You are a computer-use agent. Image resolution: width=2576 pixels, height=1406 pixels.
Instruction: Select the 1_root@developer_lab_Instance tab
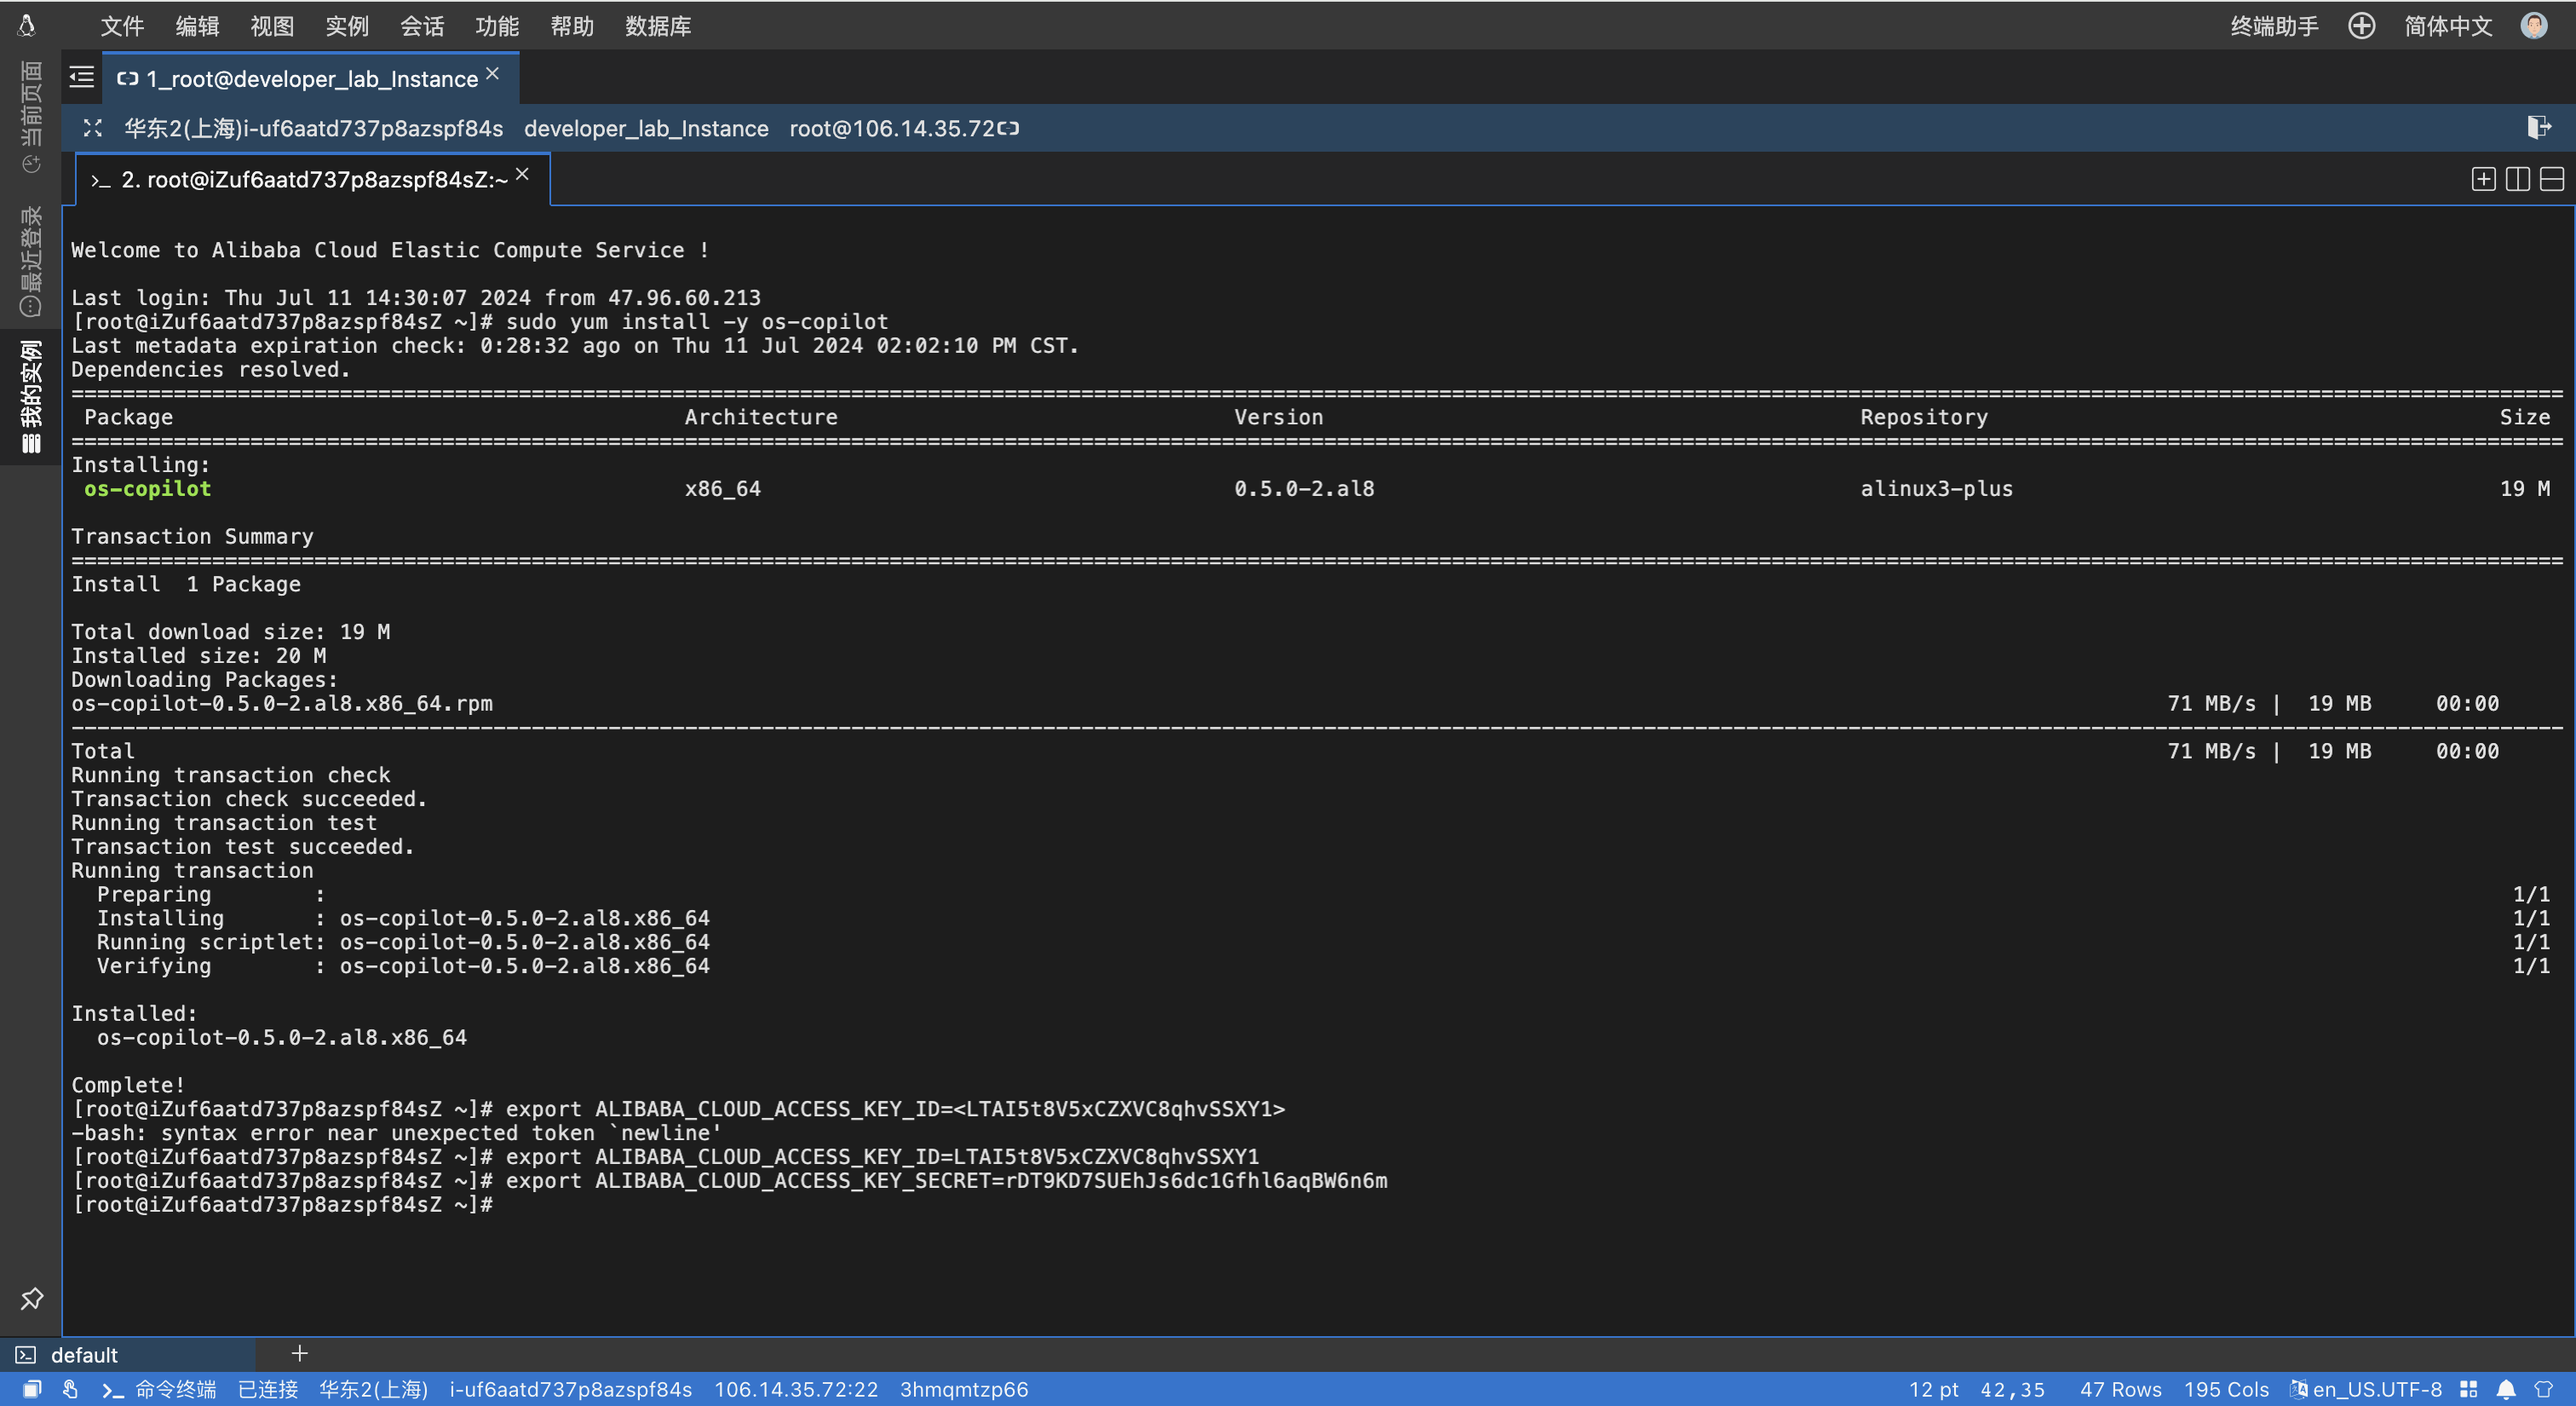(x=311, y=79)
